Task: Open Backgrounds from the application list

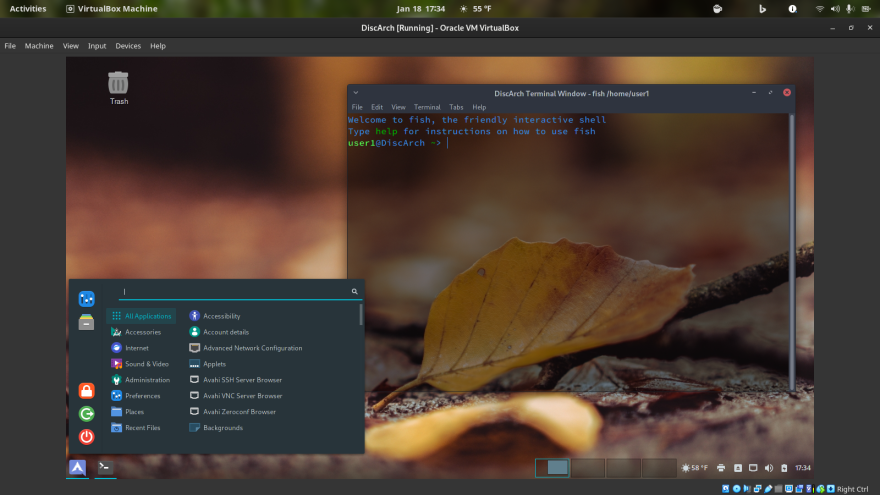Action: [x=216, y=428]
